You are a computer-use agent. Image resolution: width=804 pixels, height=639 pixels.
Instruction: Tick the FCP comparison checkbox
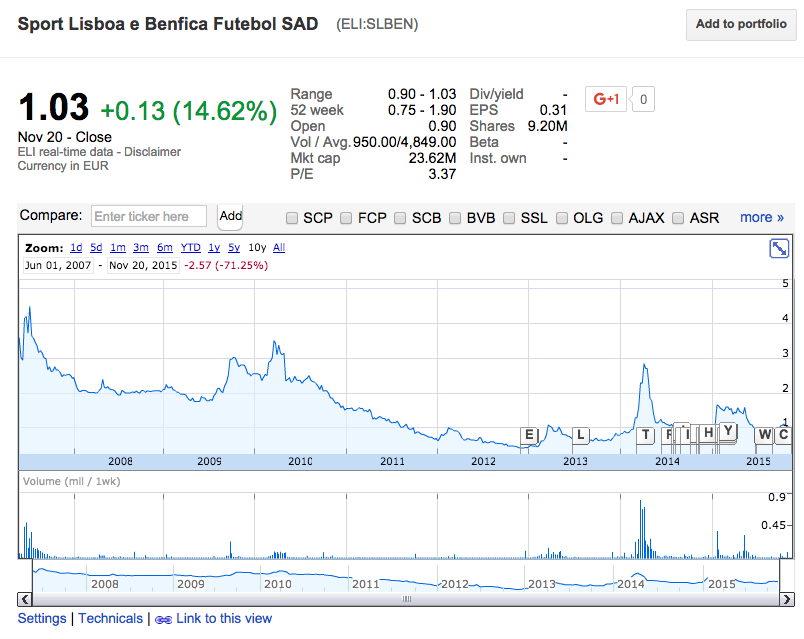[x=346, y=218]
